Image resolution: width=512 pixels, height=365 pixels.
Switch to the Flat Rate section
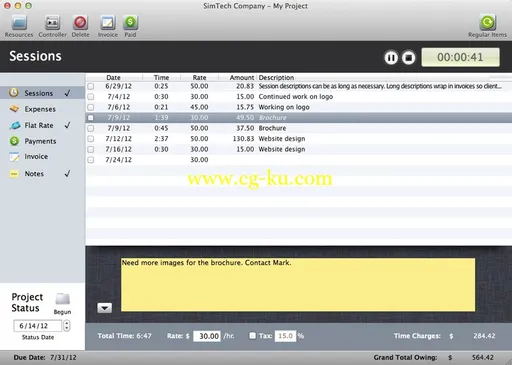click(x=39, y=125)
